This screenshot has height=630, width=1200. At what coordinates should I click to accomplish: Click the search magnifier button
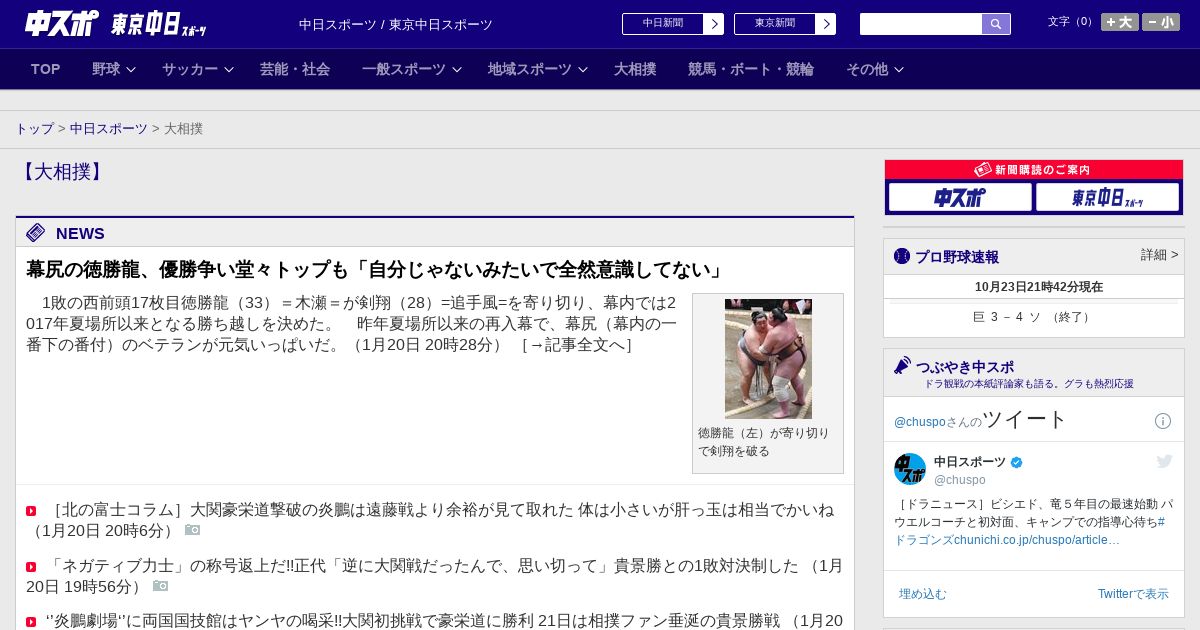[x=996, y=24]
